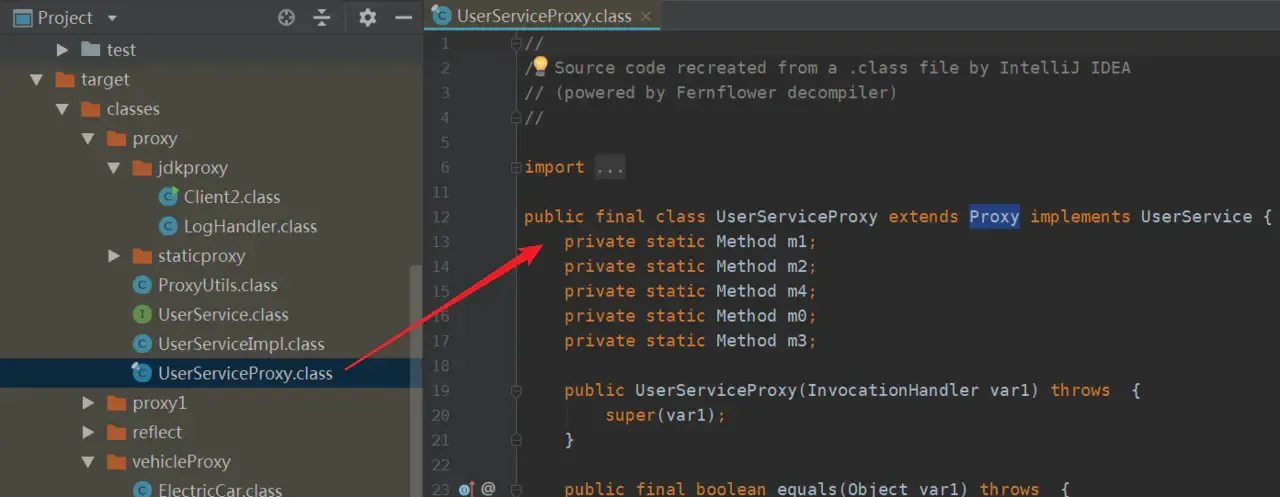Select ElectricCar.class file
The width and height of the screenshot is (1280, 497).
pos(220,490)
